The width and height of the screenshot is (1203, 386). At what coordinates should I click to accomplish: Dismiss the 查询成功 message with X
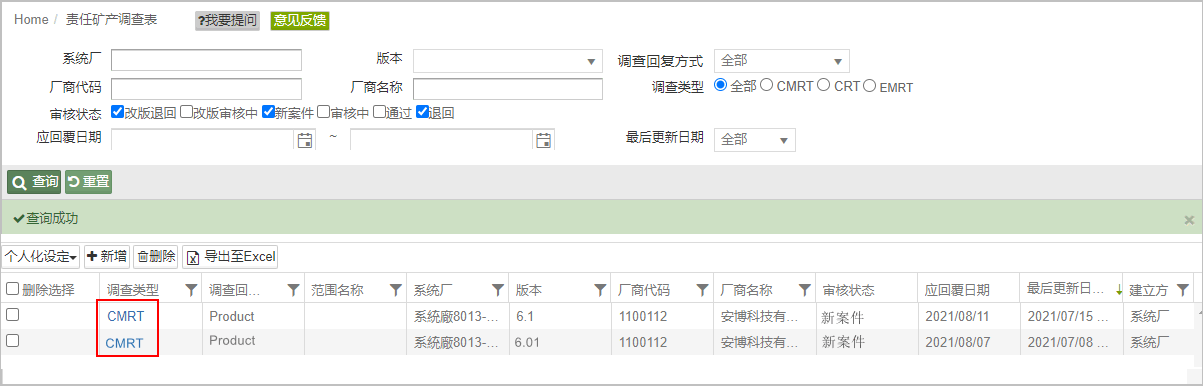pyautogui.click(x=1189, y=219)
